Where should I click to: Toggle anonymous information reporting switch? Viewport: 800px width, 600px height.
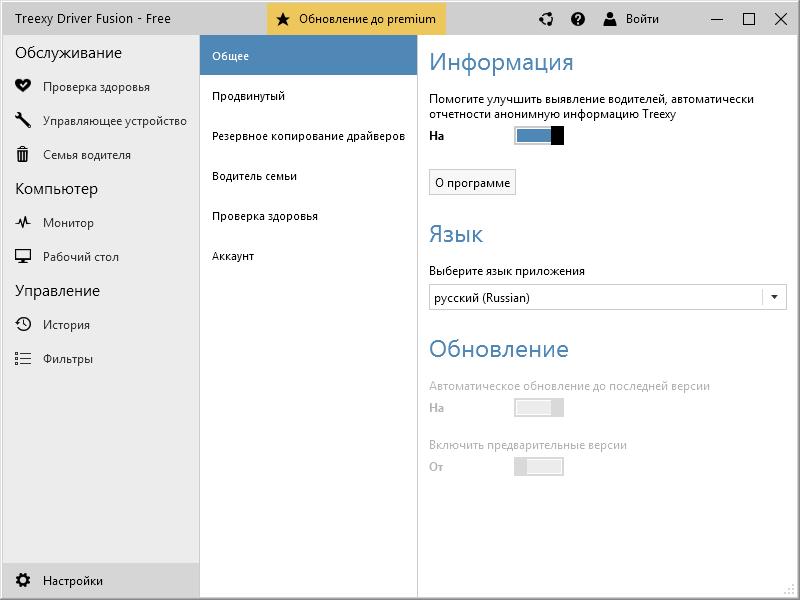pyautogui.click(x=539, y=136)
